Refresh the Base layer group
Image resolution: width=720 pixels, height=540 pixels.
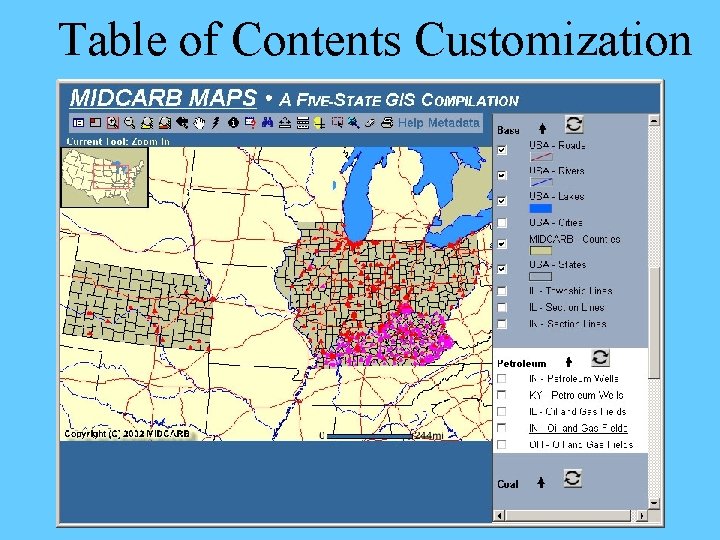574,124
